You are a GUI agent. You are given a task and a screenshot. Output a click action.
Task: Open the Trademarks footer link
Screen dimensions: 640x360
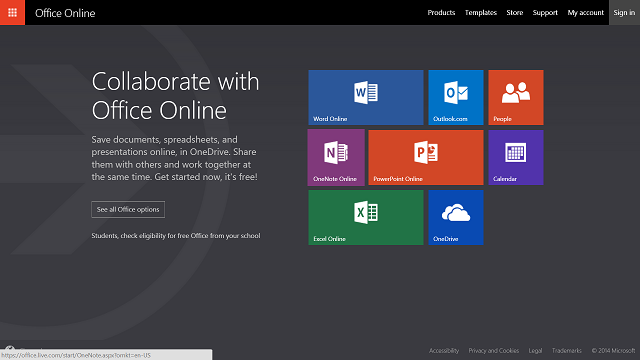click(x=567, y=351)
